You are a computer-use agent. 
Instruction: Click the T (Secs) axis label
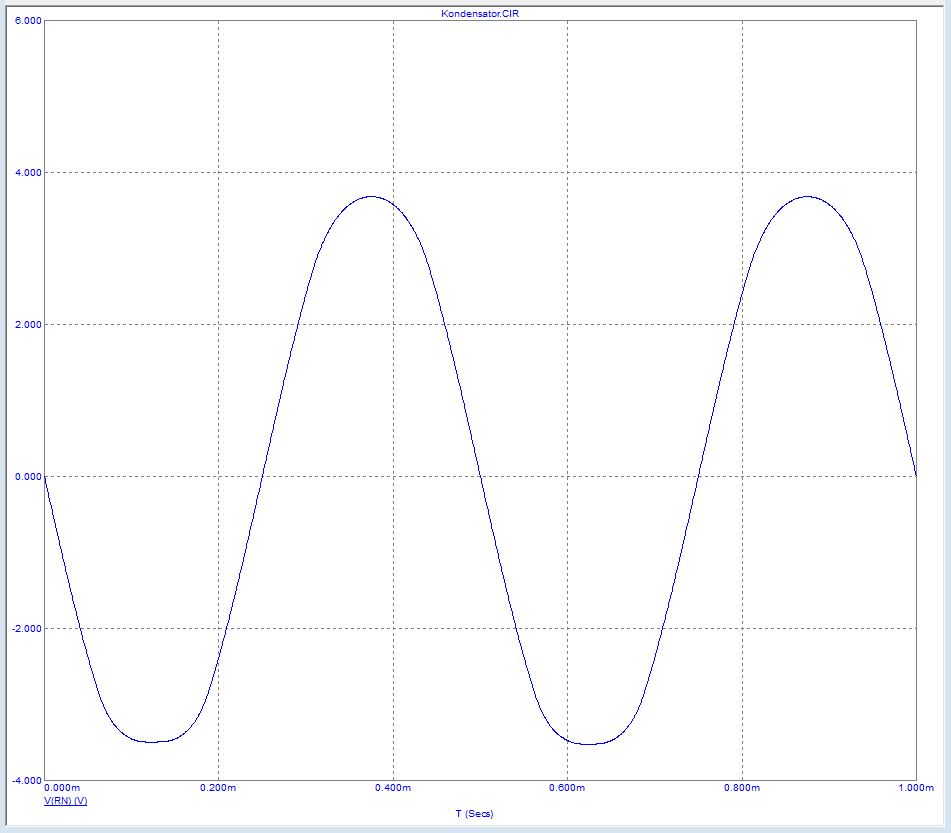[474, 814]
